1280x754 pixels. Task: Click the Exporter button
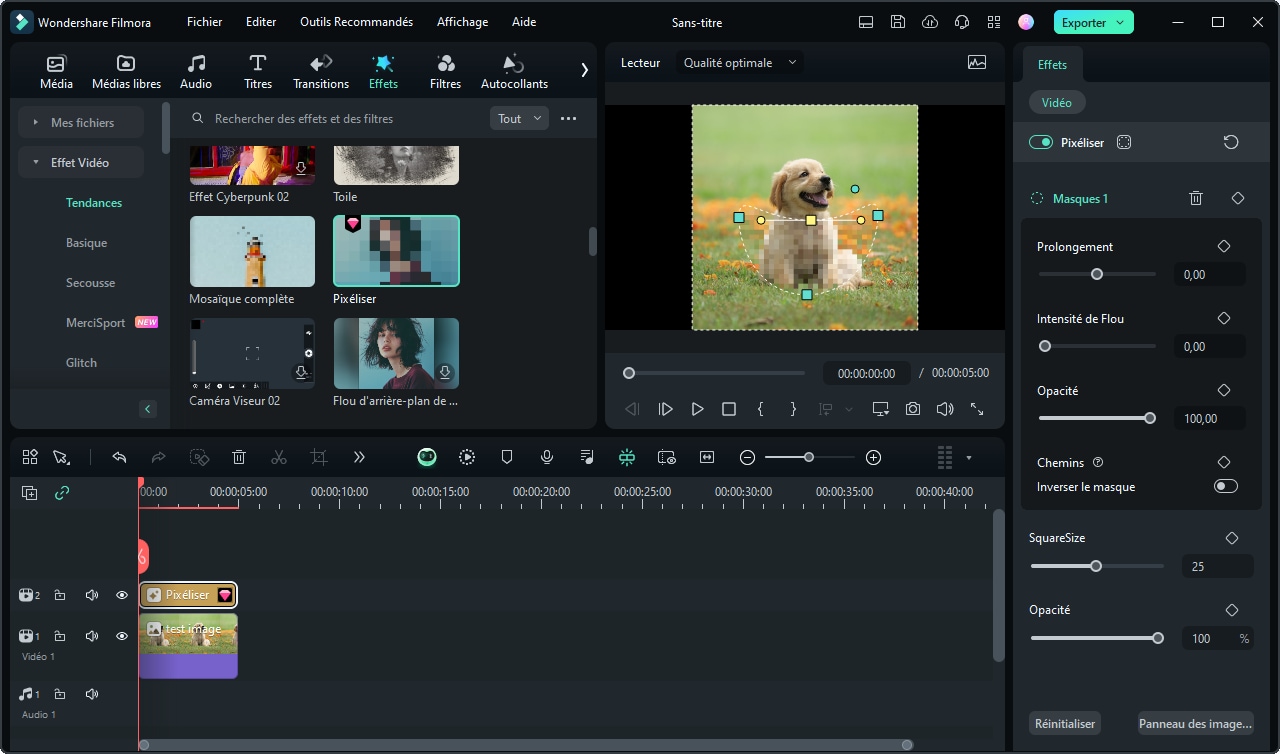[x=1093, y=22]
